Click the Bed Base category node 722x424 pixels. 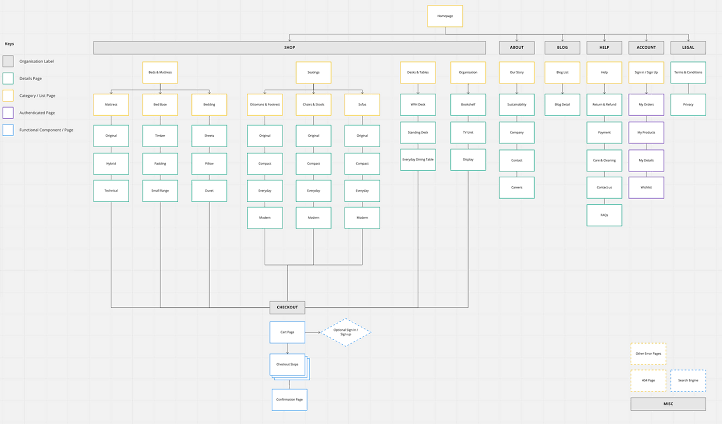pyautogui.click(x=160, y=105)
